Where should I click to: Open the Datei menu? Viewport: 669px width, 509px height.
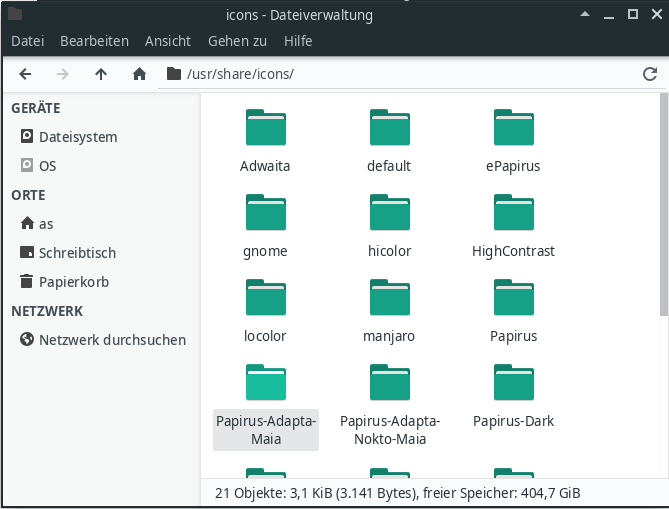[28, 41]
